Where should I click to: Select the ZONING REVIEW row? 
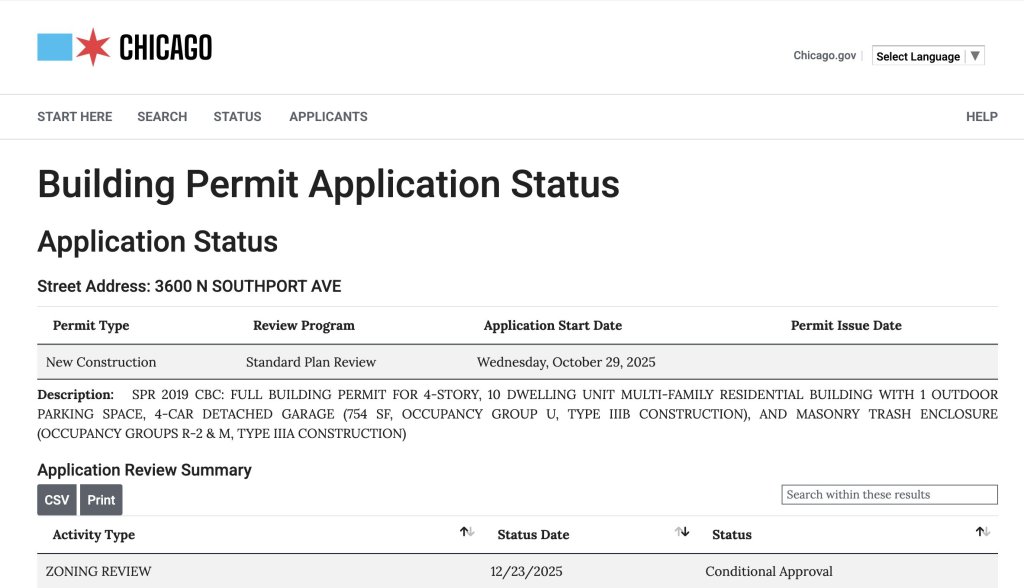(98, 572)
